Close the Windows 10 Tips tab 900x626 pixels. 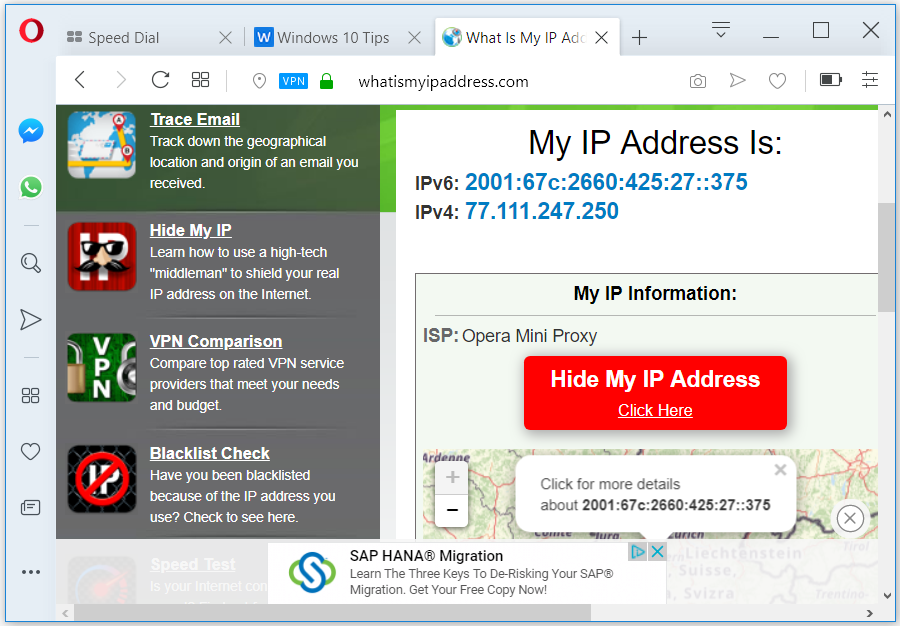coord(414,38)
